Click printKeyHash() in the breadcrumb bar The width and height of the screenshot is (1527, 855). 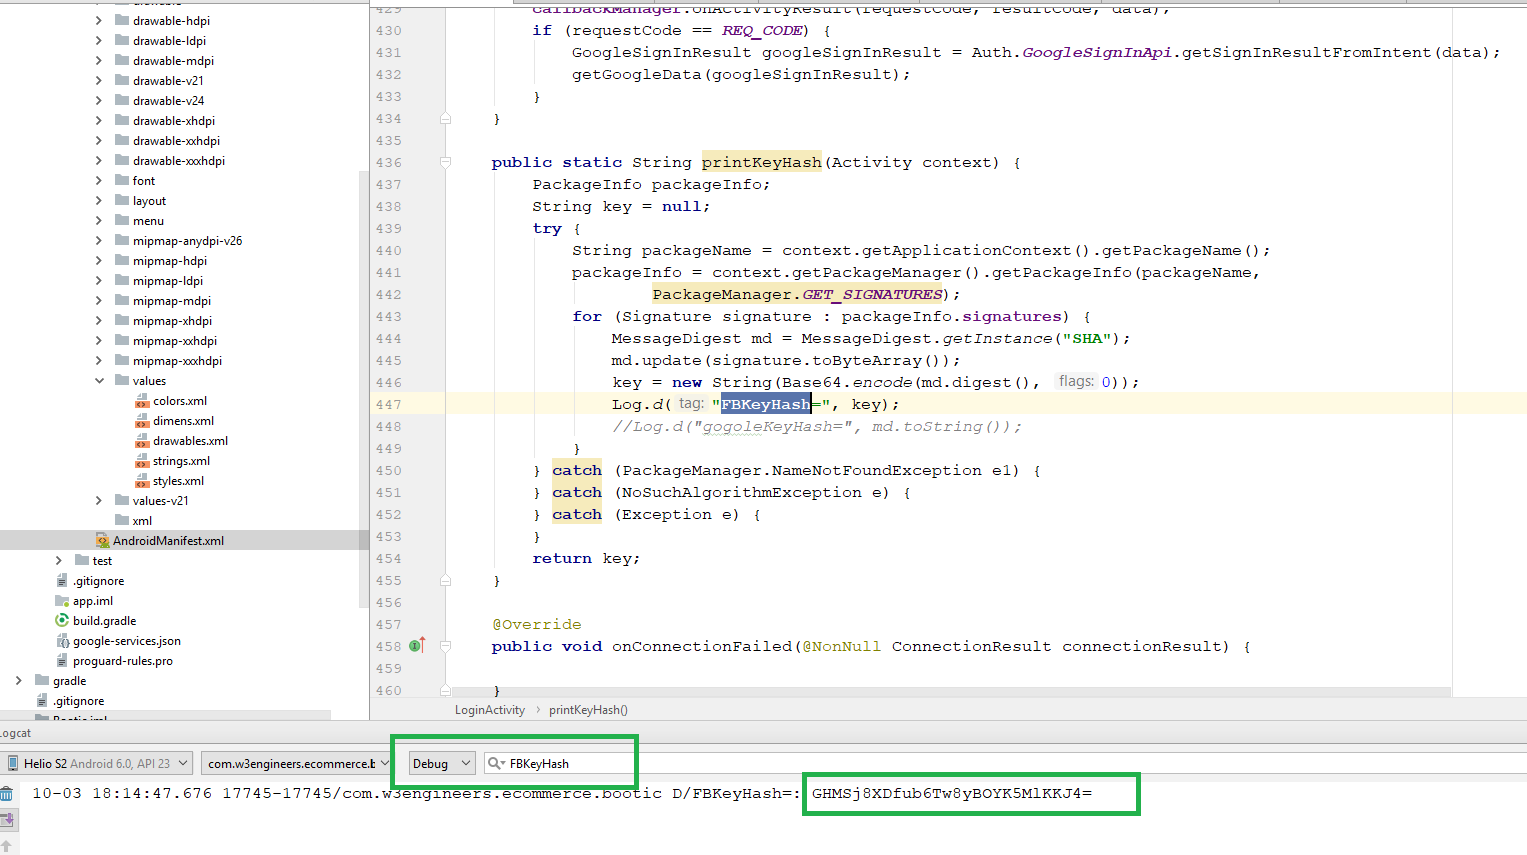coord(588,710)
